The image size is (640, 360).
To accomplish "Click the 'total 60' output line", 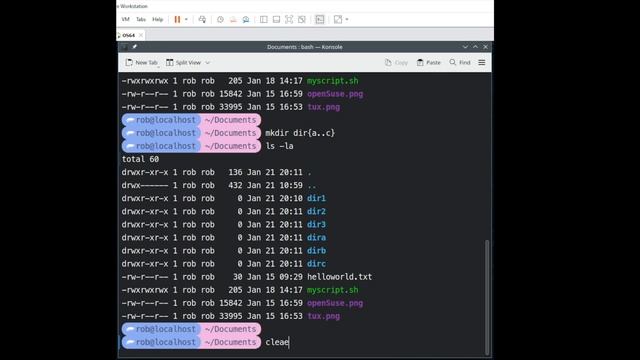I will click(x=140, y=159).
